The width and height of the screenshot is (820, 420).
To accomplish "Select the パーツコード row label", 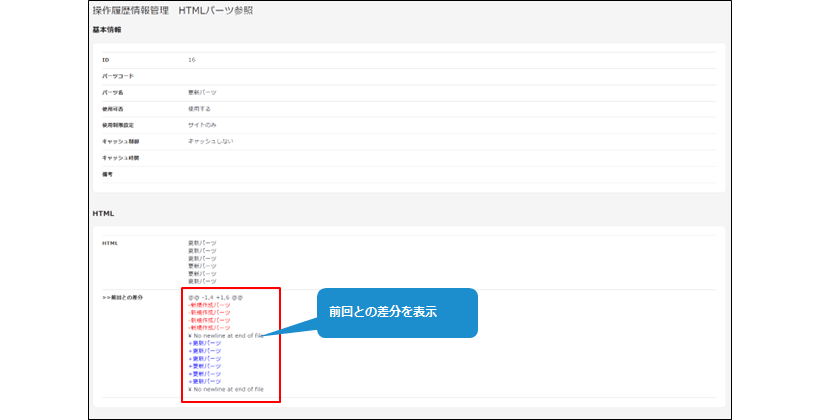I will (118, 76).
